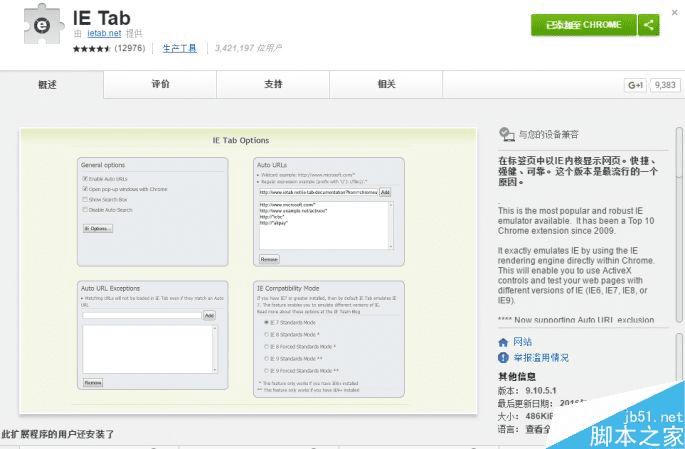This screenshot has height=449, width=685.
Task: Click the IE Options button
Action: pyautogui.click(x=98, y=228)
